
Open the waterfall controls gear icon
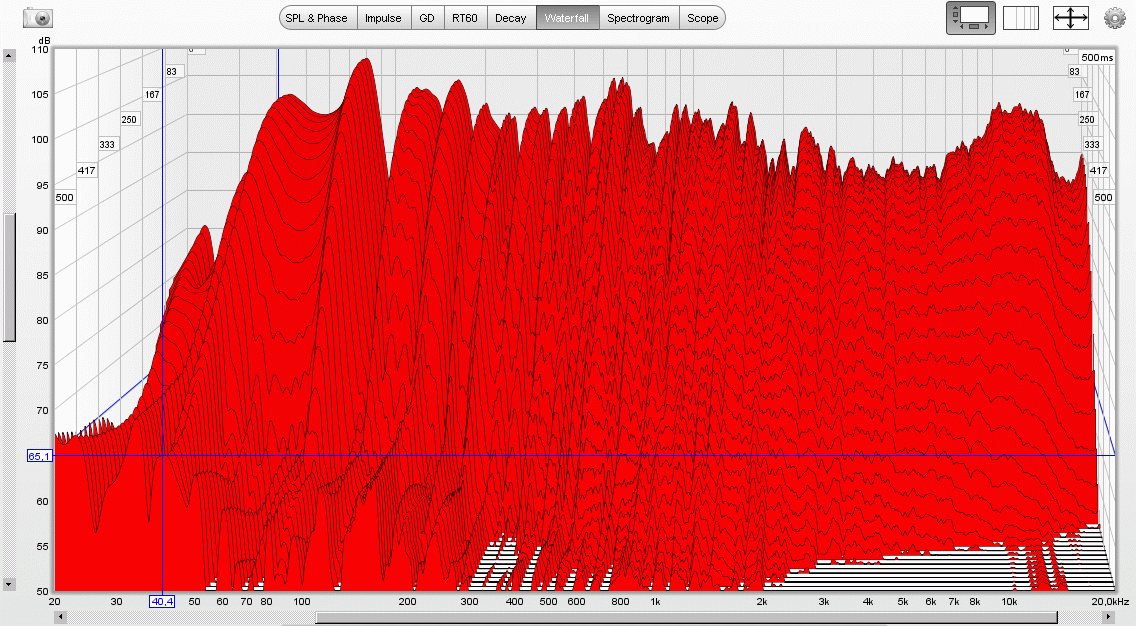[1114, 17]
